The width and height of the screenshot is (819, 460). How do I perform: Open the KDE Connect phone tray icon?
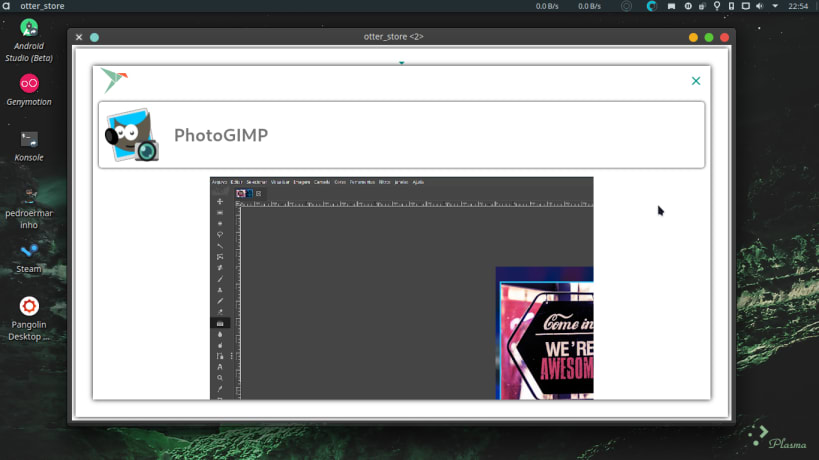coord(731,6)
